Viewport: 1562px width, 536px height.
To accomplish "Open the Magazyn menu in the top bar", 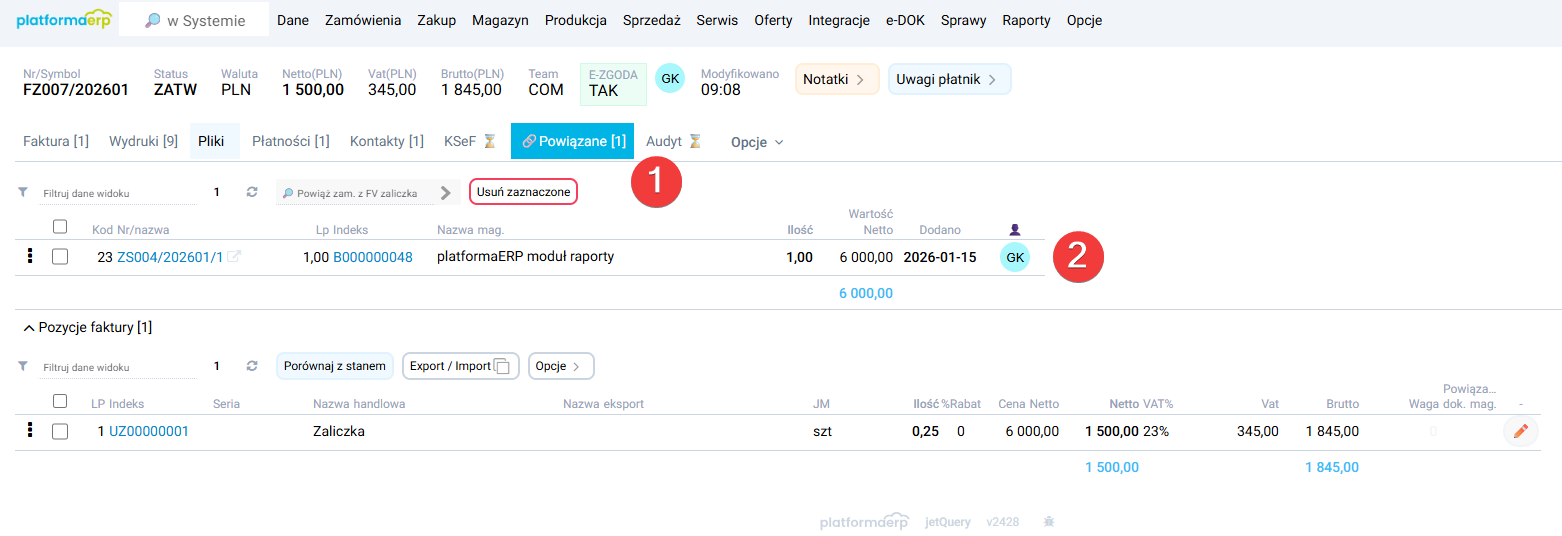I will coord(500,20).
